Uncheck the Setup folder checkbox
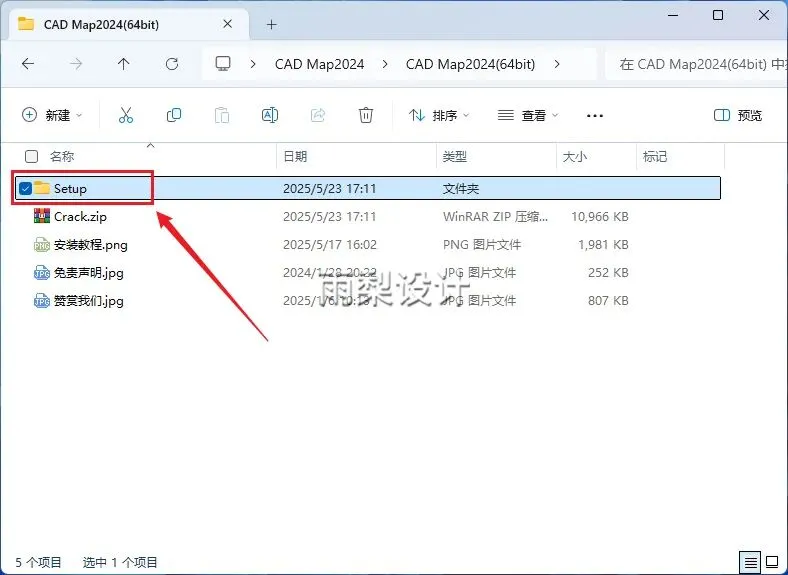Viewport: 788px width, 575px height. point(25,188)
